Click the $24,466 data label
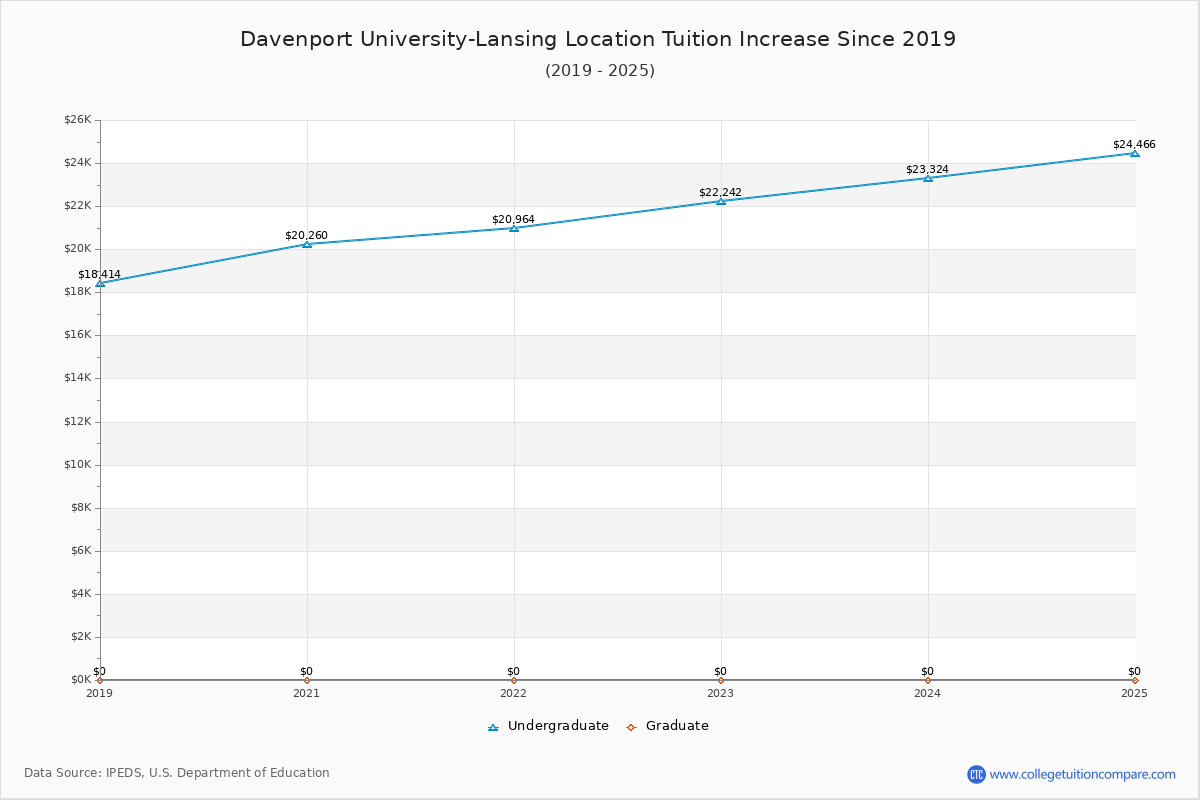Screen dimensions: 1200x800 1134,144
